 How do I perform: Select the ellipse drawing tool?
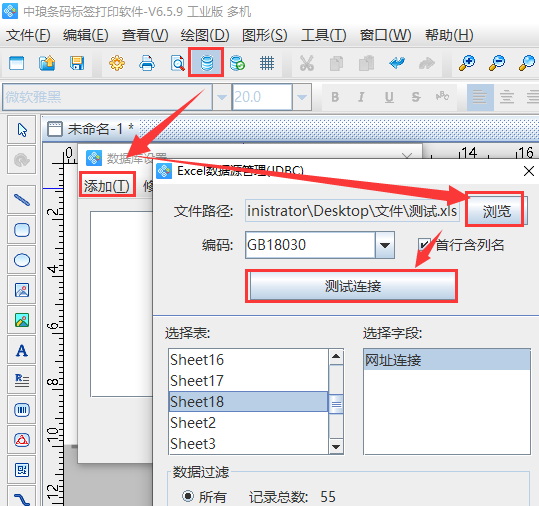pos(22,260)
